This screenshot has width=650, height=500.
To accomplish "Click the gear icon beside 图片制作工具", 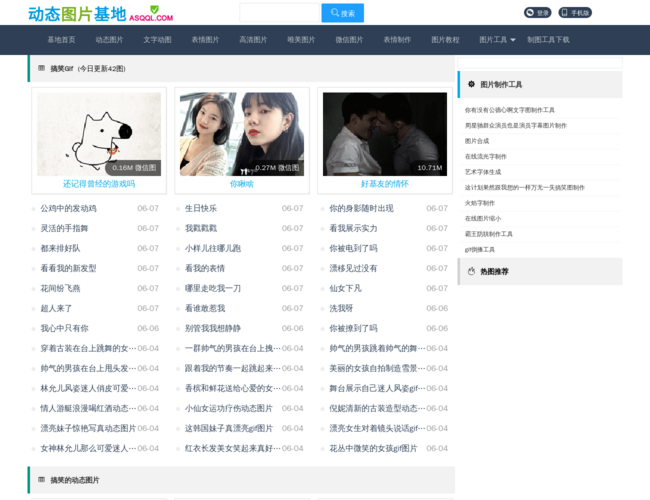I will 471,85.
